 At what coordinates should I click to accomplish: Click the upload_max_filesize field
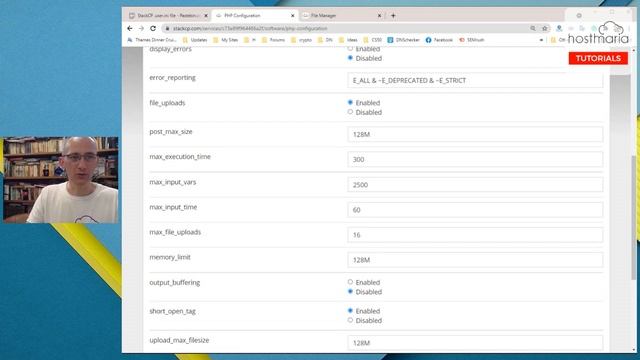475,343
